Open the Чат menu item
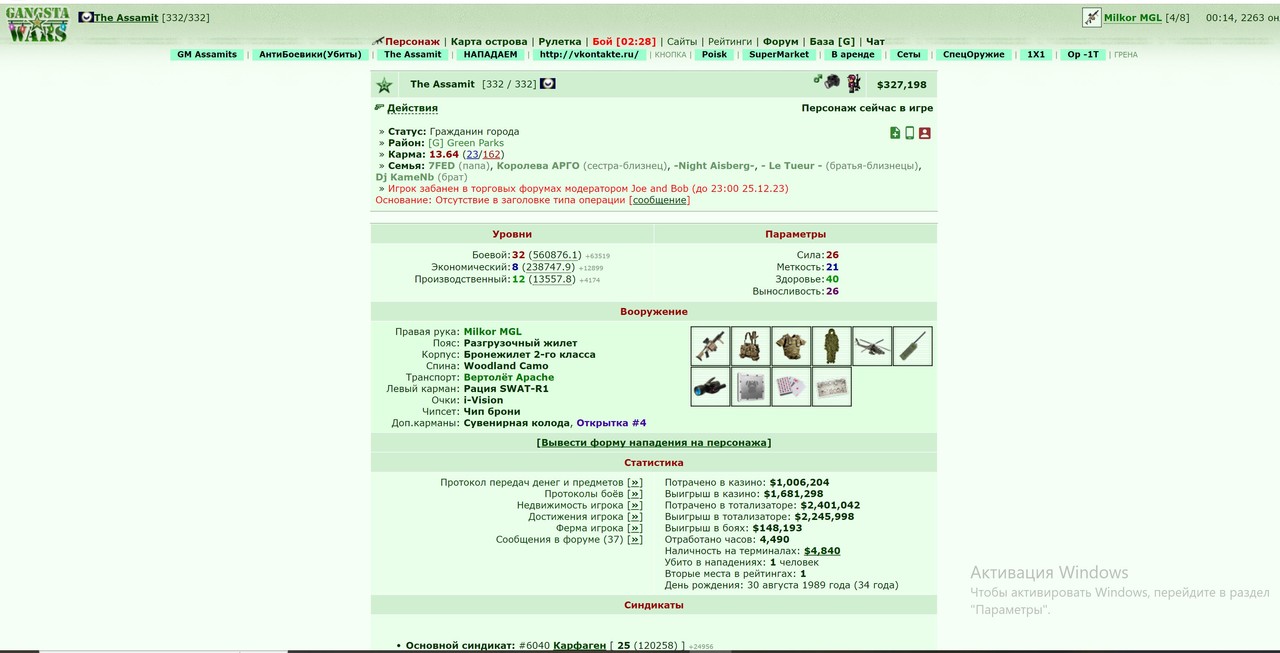This screenshot has width=1280, height=653. (875, 42)
